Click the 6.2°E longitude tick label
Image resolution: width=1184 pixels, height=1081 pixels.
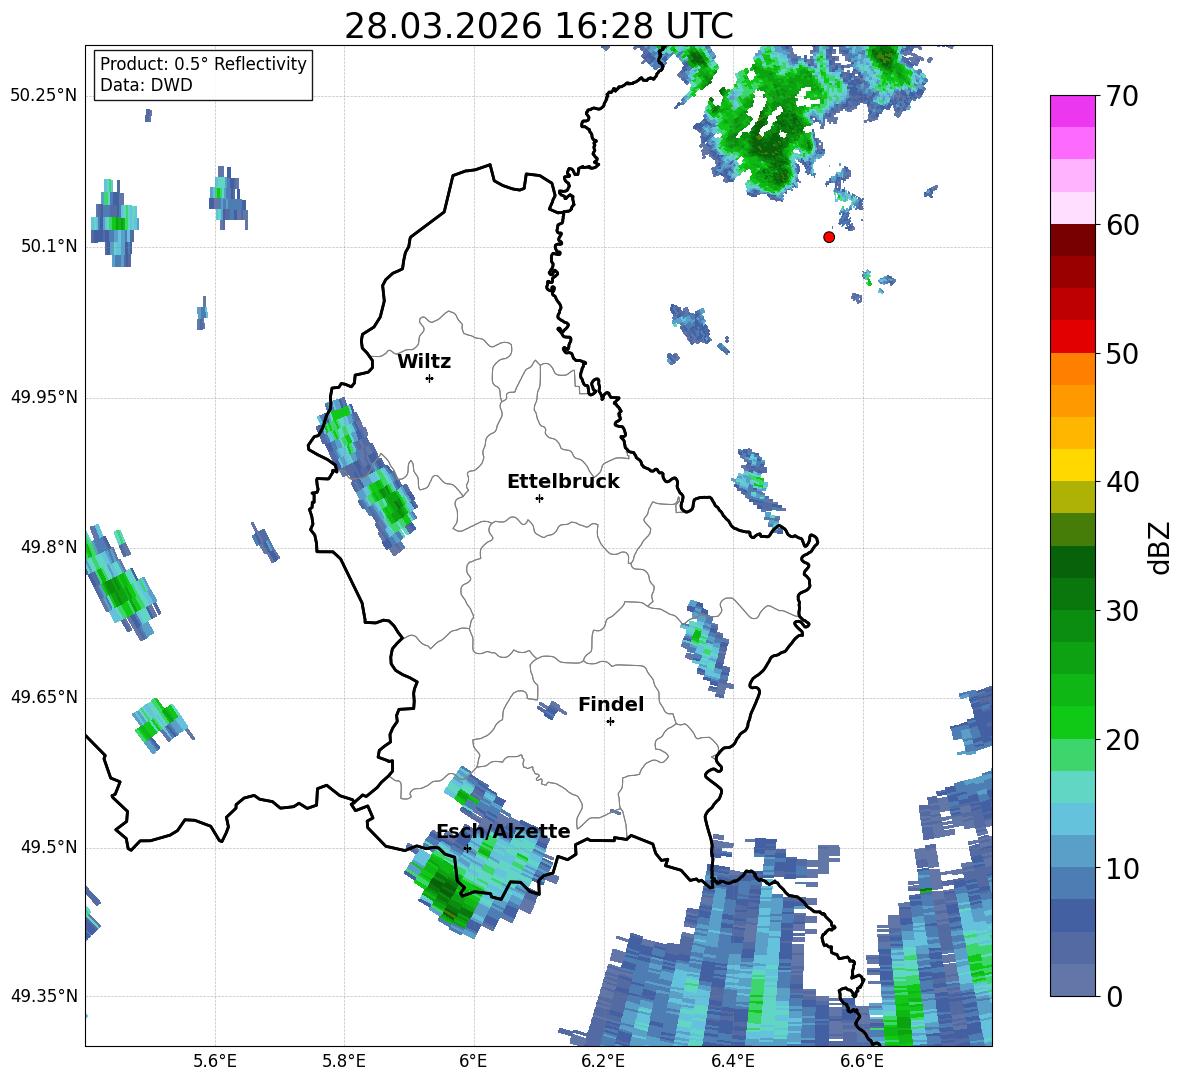(603, 1061)
